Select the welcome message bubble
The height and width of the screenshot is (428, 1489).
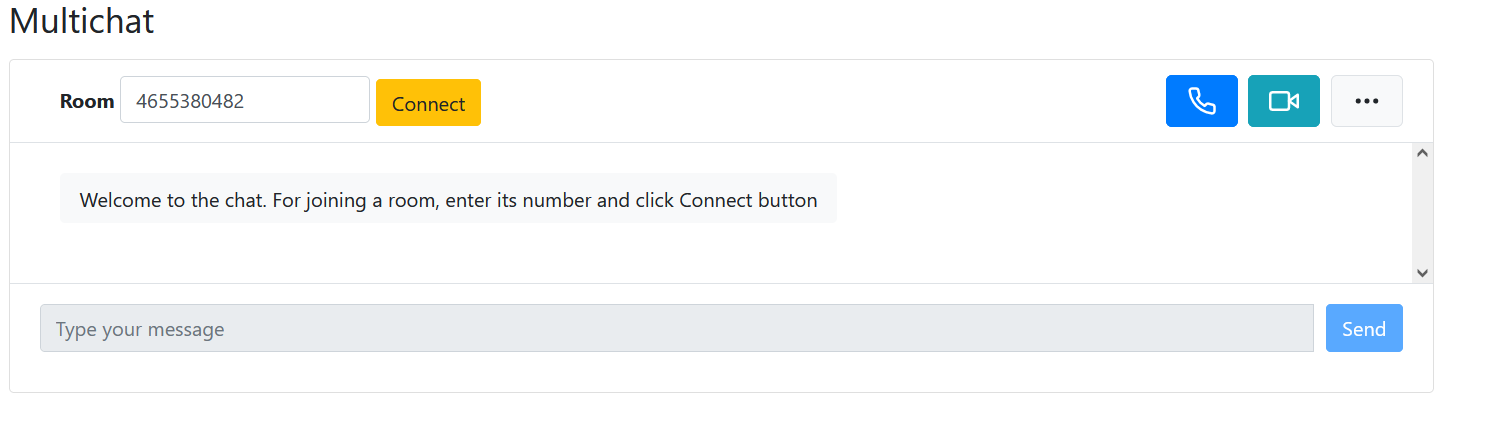click(448, 199)
